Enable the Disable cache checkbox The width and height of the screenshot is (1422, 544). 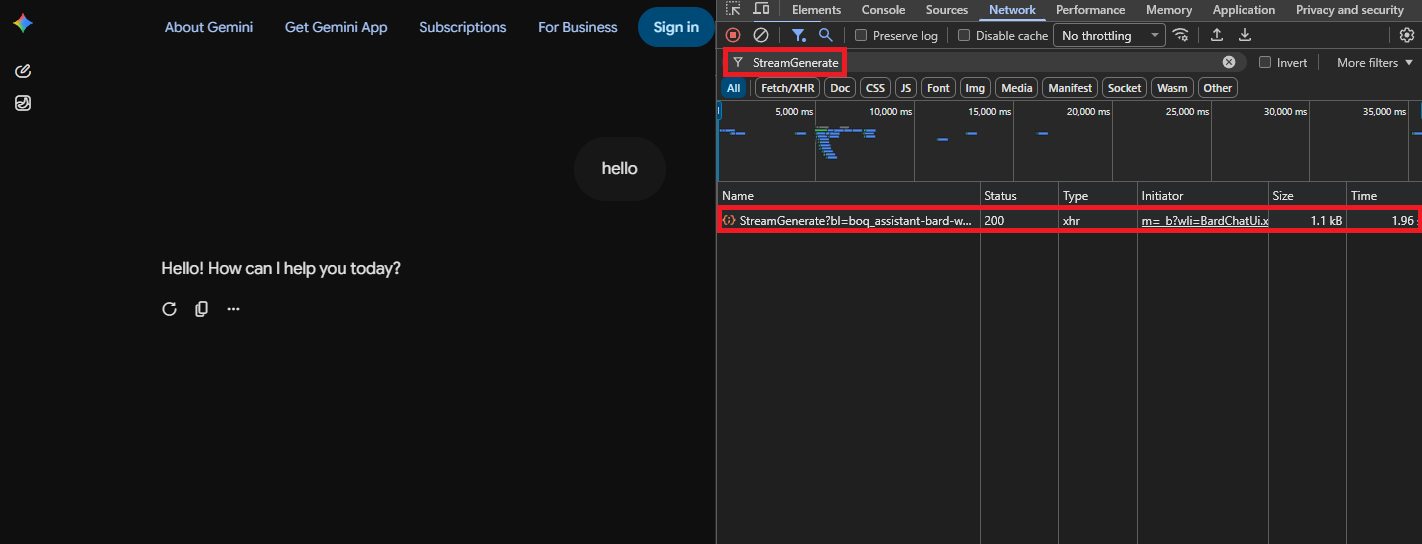(x=964, y=35)
